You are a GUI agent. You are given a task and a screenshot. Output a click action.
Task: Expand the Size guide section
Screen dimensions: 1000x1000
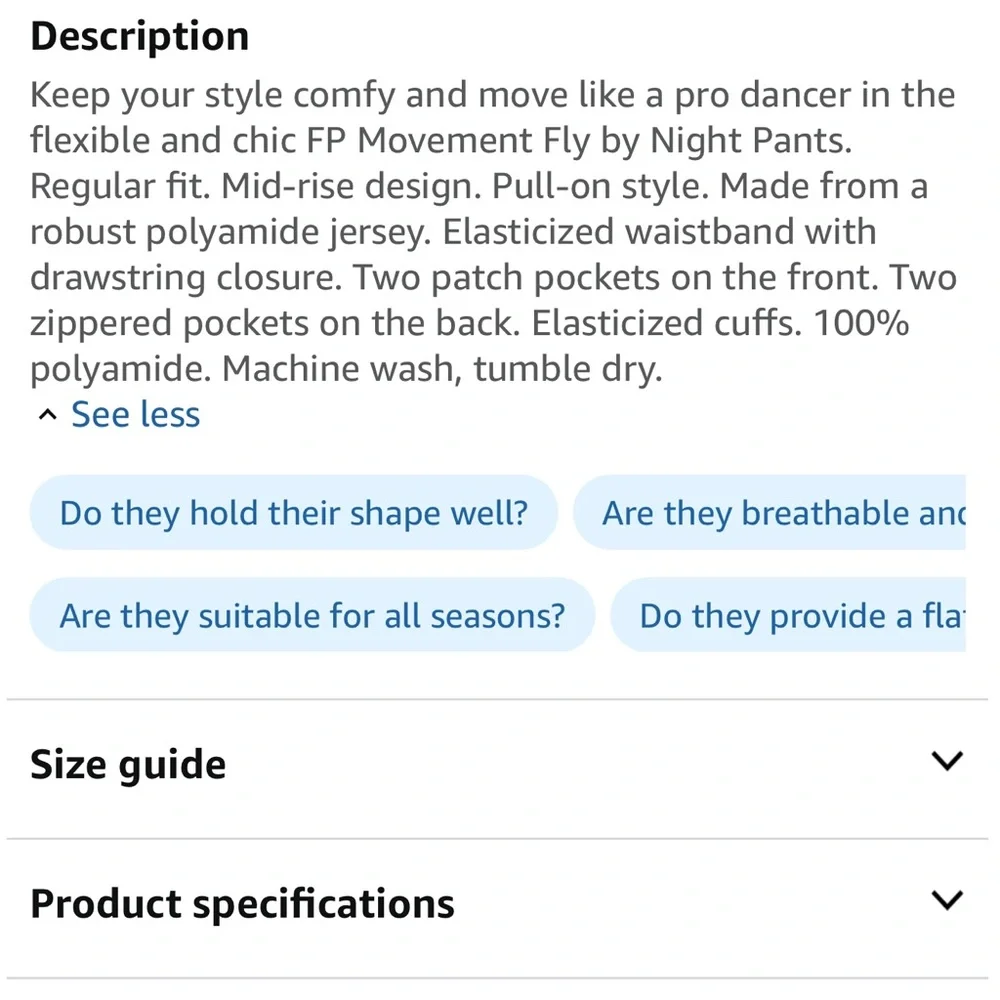(128, 765)
